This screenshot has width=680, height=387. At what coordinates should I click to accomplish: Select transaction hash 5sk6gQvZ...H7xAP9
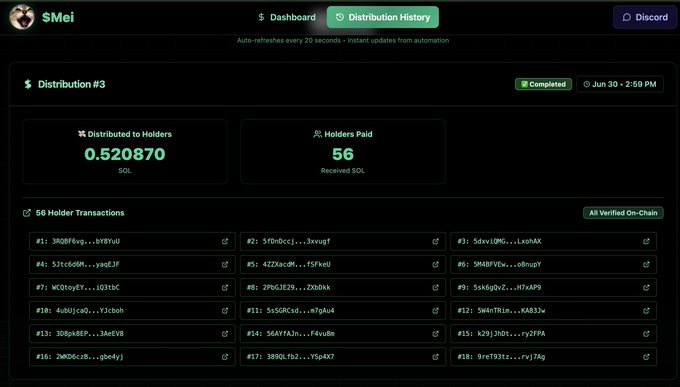coord(507,287)
